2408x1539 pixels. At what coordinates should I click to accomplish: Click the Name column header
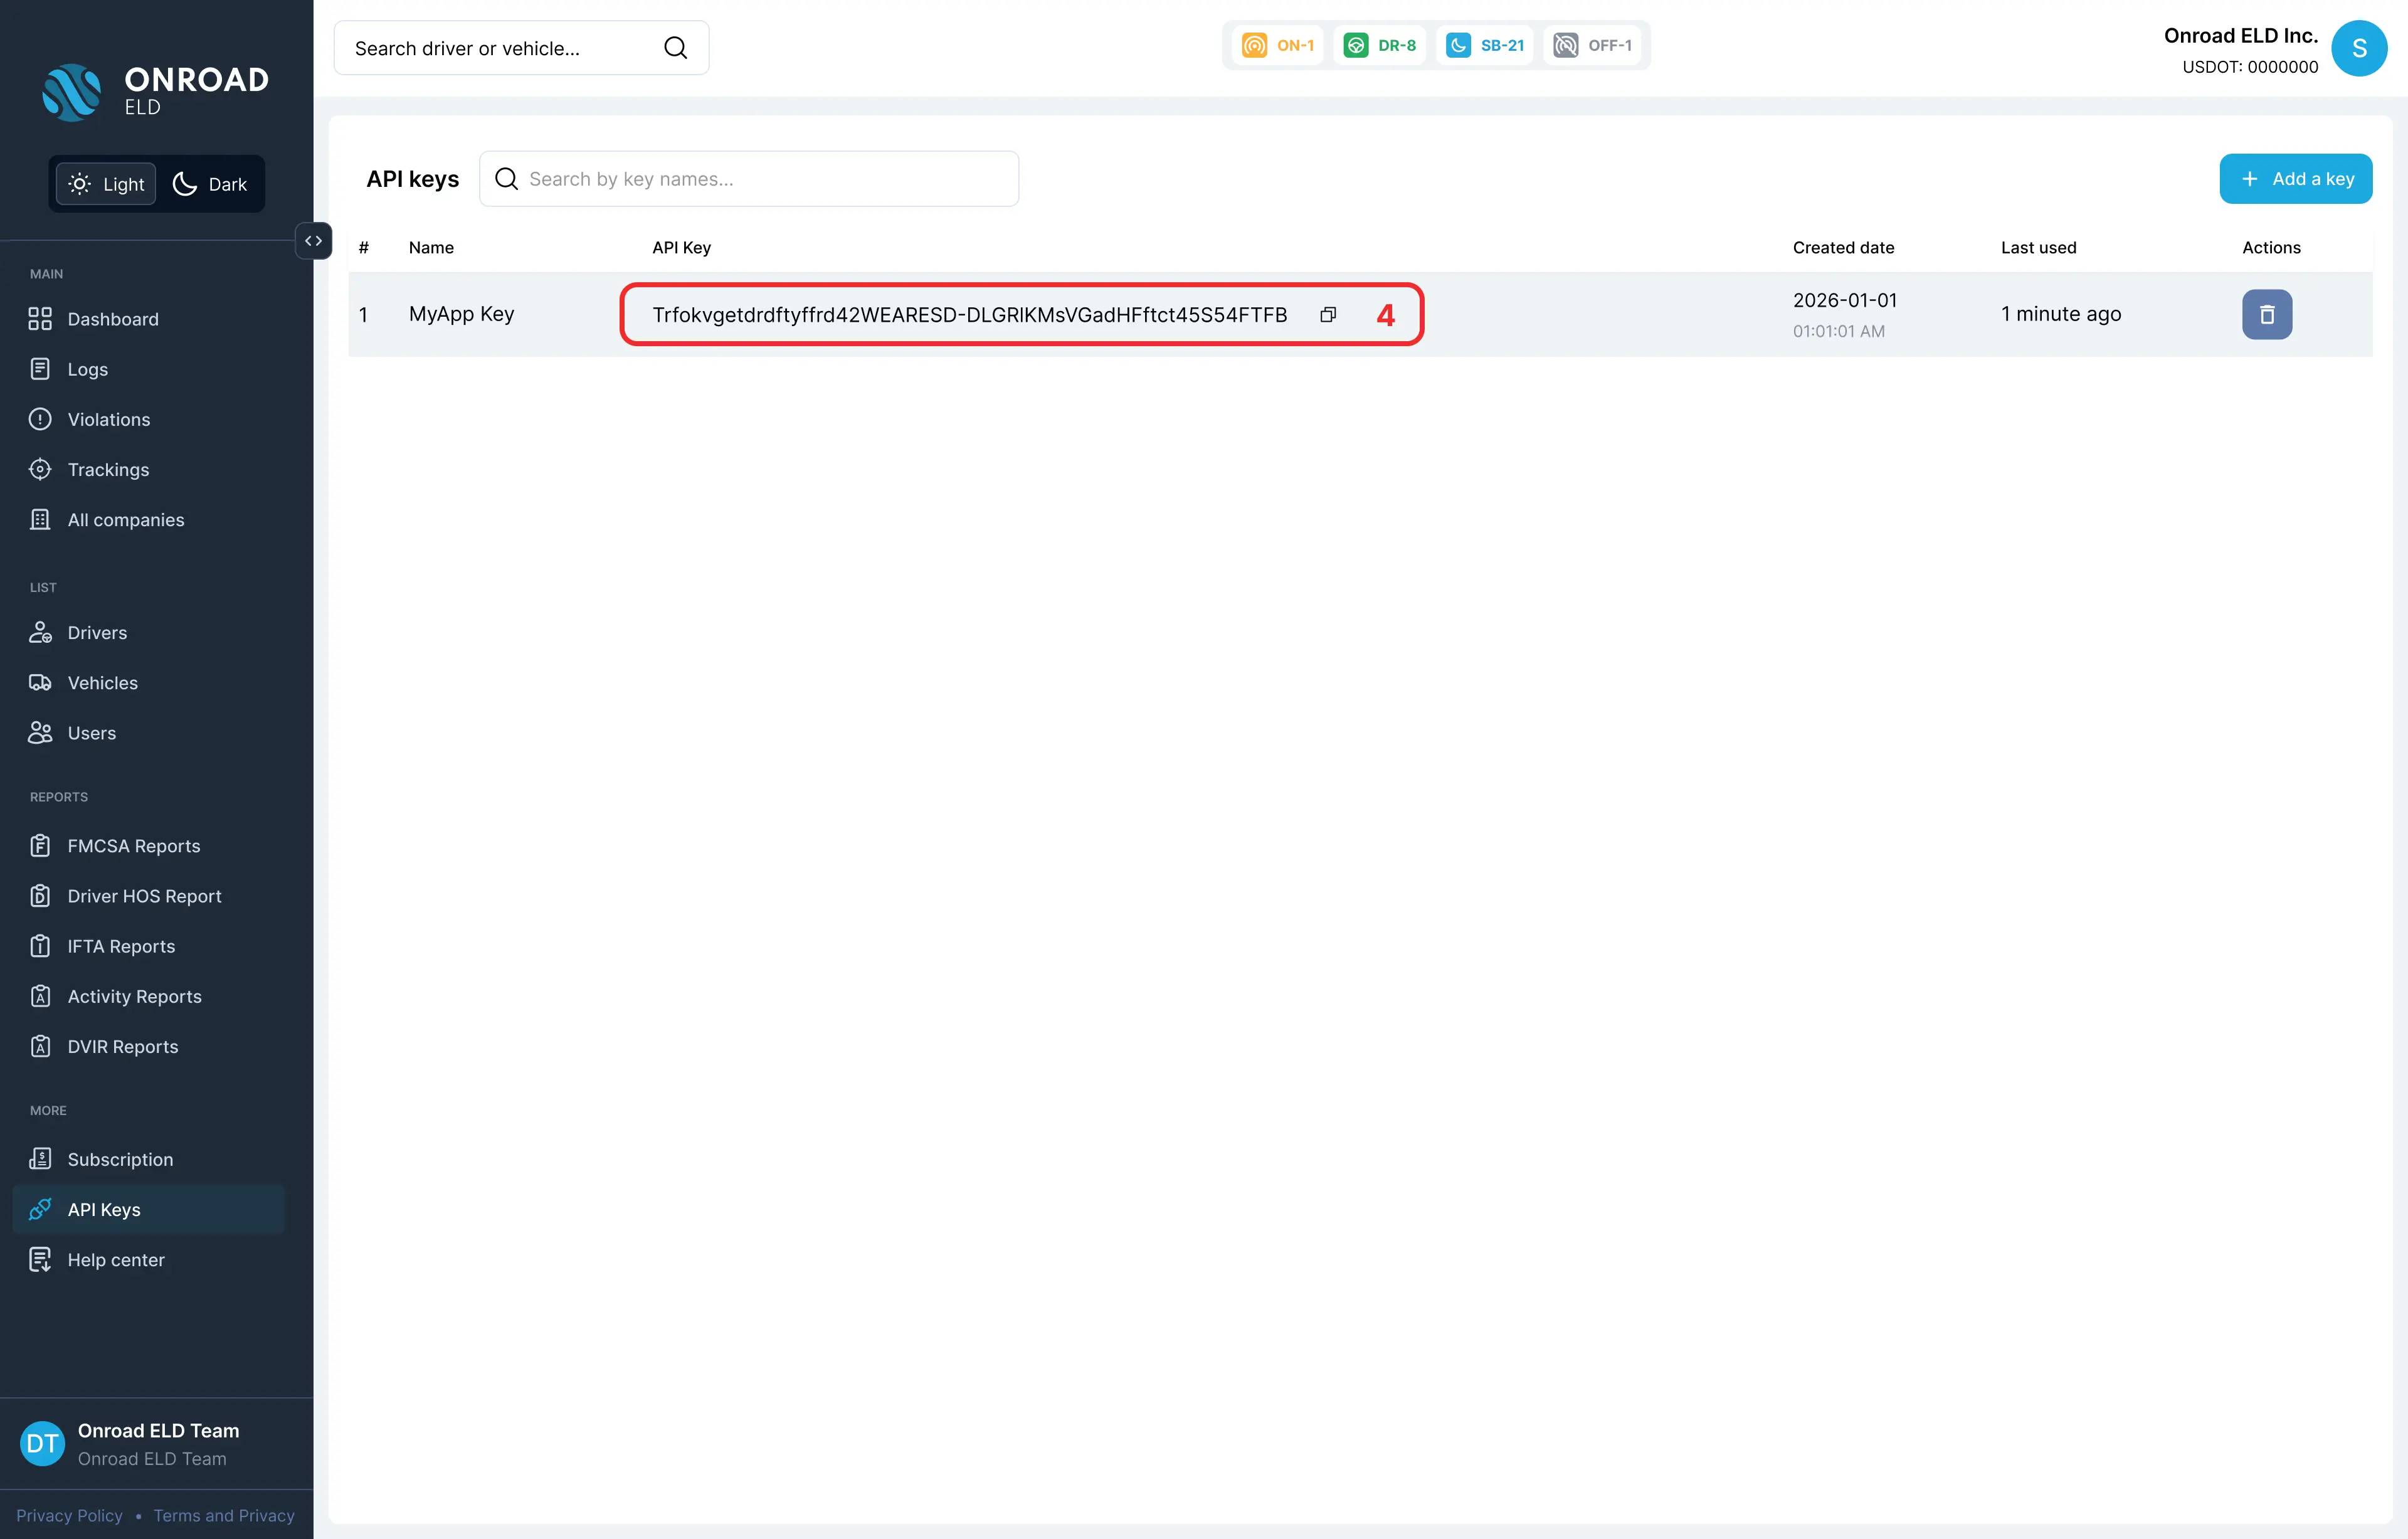pyautogui.click(x=431, y=247)
